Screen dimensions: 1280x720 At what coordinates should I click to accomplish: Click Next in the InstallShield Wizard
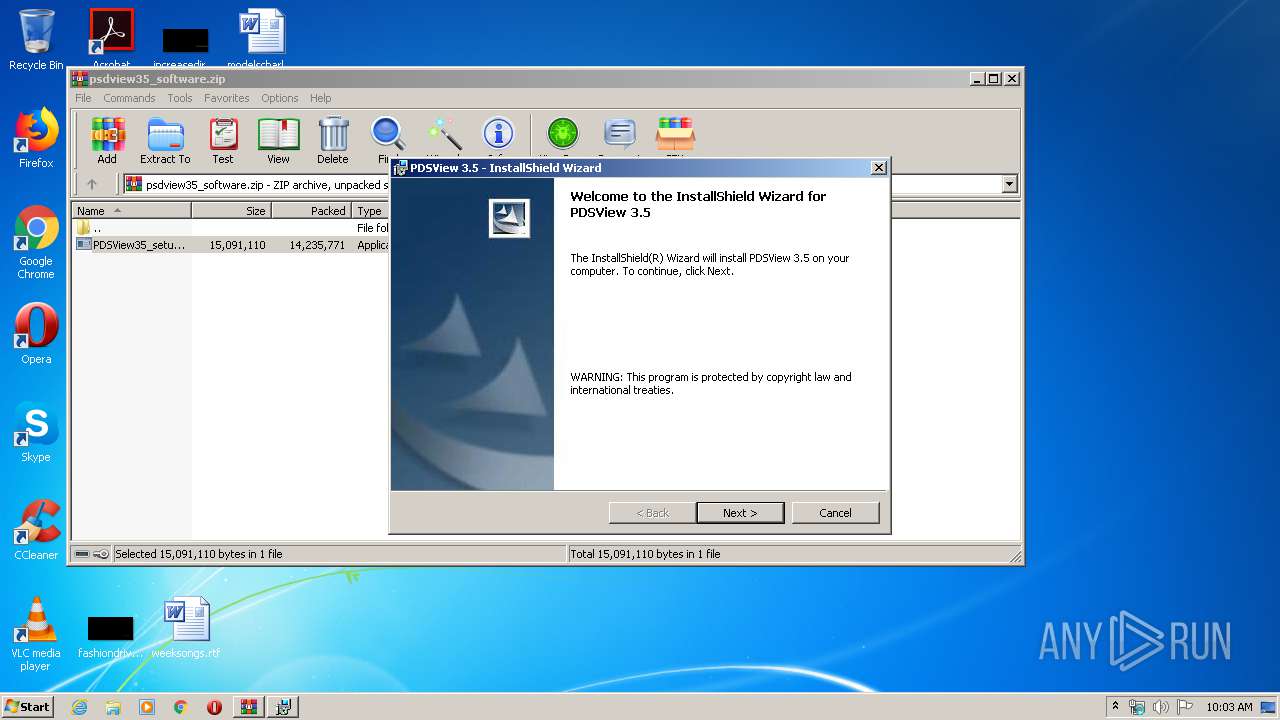(740, 513)
